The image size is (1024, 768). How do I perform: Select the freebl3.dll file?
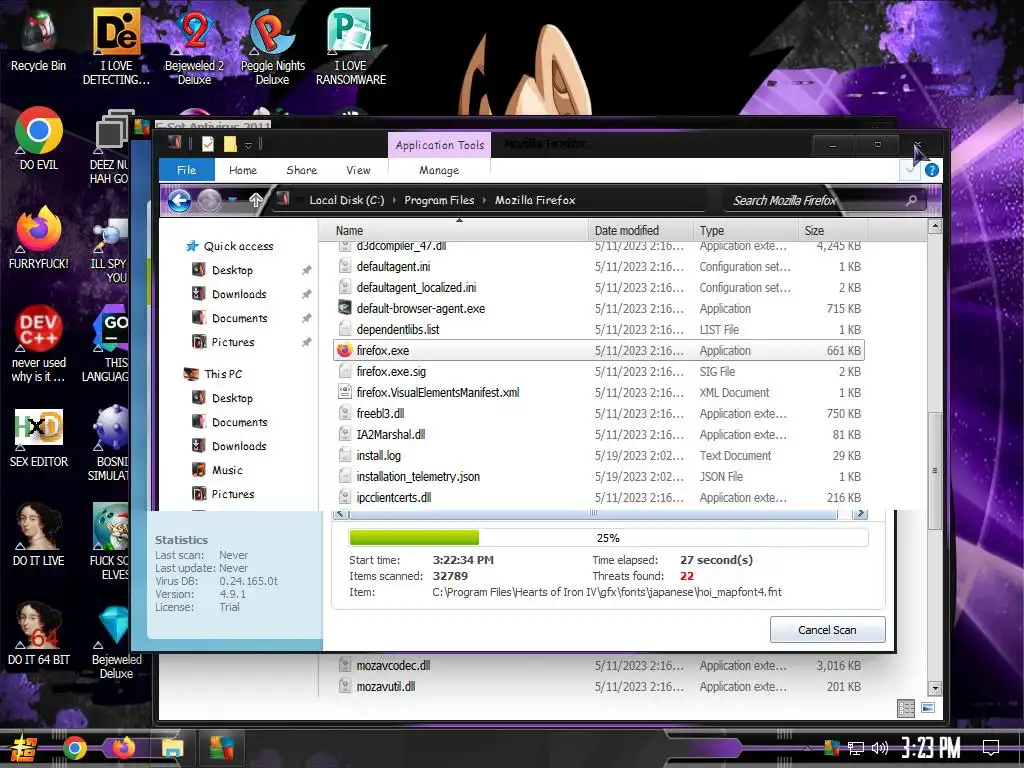(599, 413)
